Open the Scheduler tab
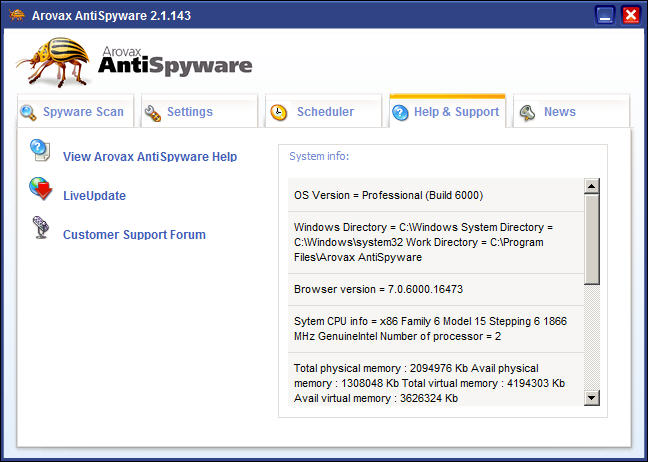Viewport: 648px width, 462px height. pos(323,111)
